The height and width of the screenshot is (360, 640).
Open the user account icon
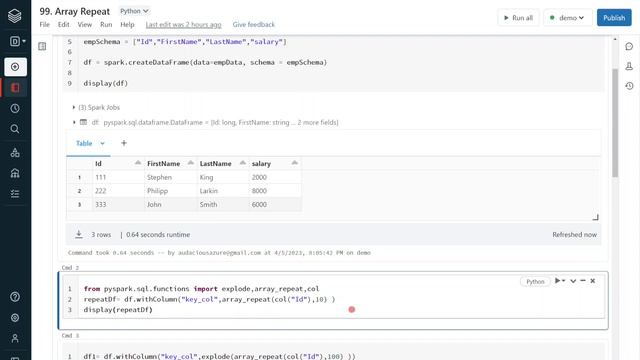tap(15, 338)
